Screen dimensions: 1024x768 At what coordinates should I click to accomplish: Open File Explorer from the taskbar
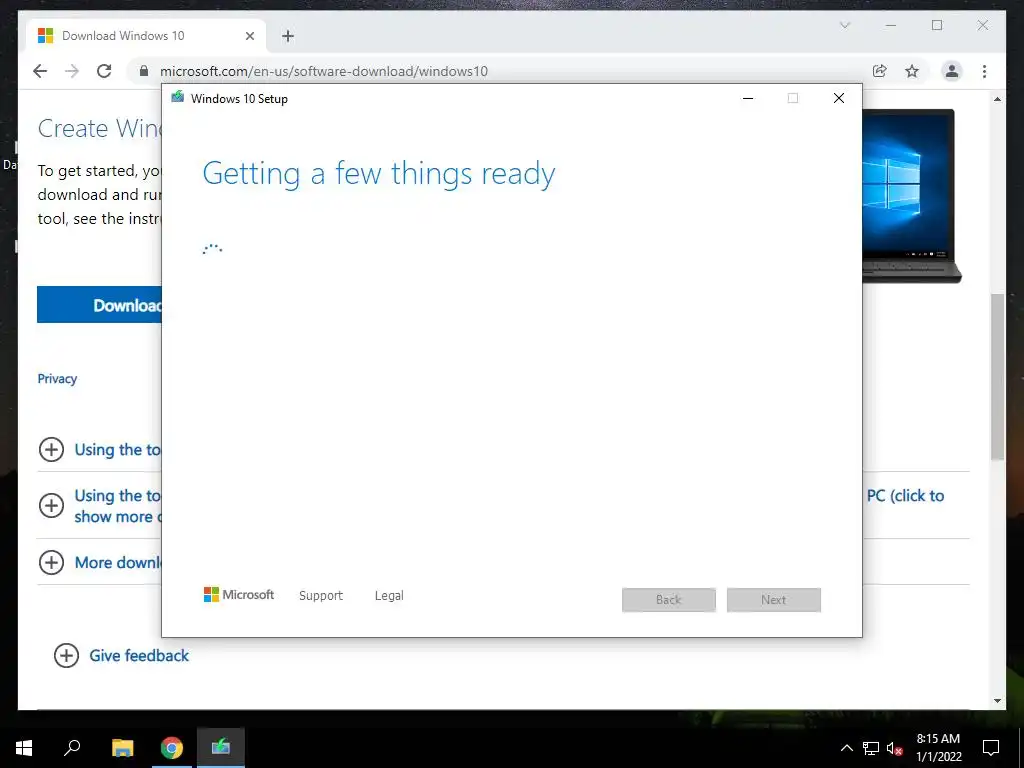point(122,748)
